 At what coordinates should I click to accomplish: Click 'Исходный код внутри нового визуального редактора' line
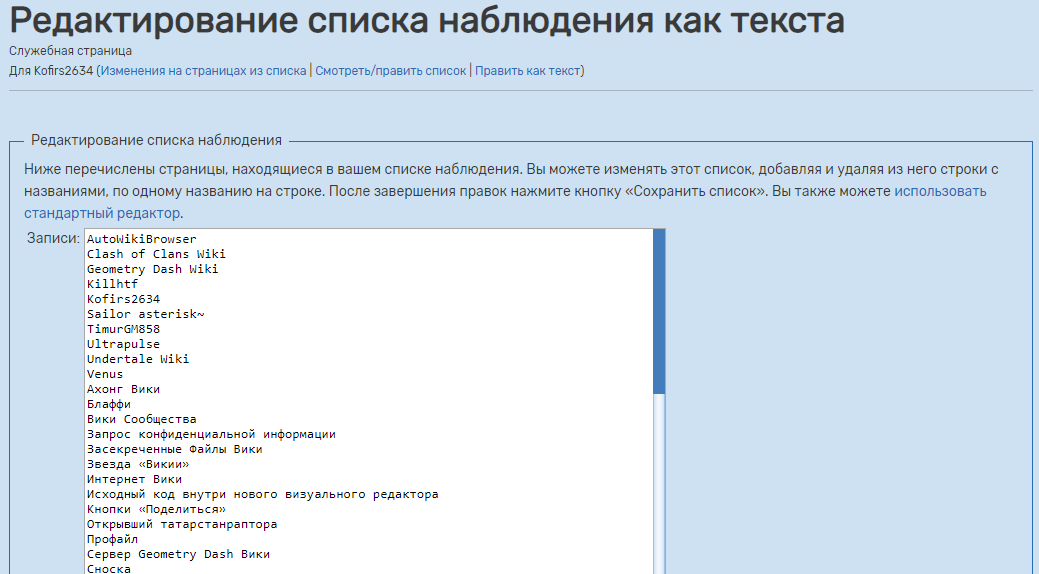click(x=262, y=494)
